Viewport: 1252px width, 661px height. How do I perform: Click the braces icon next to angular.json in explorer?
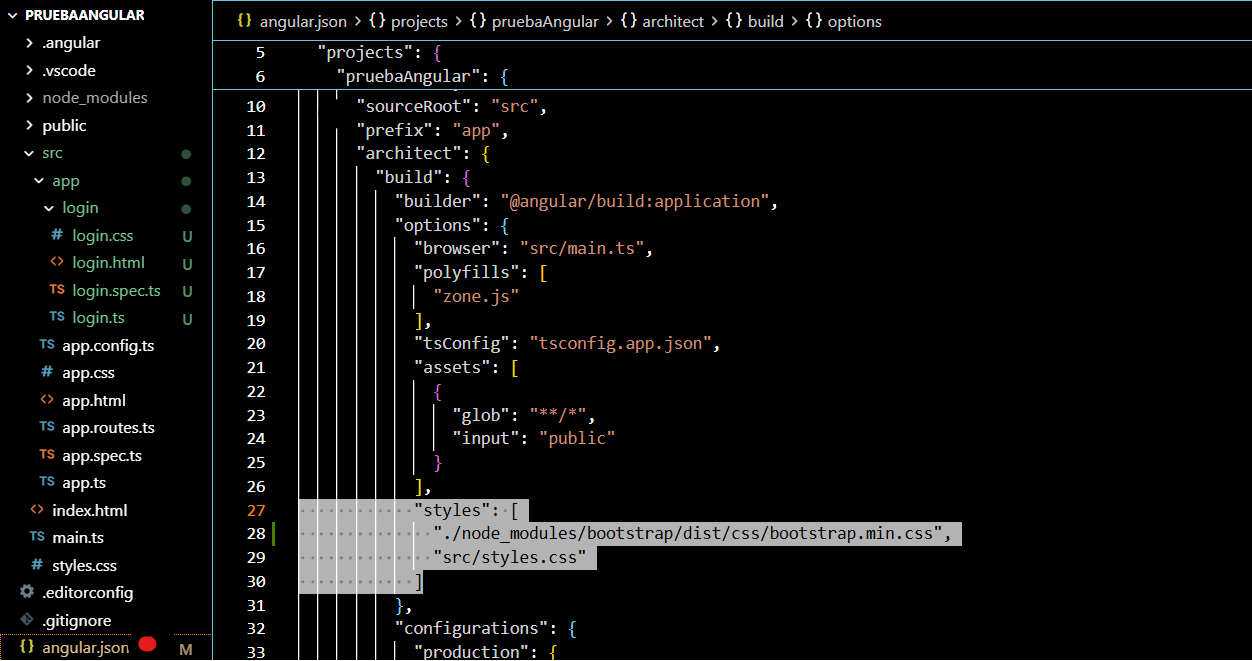(27, 647)
